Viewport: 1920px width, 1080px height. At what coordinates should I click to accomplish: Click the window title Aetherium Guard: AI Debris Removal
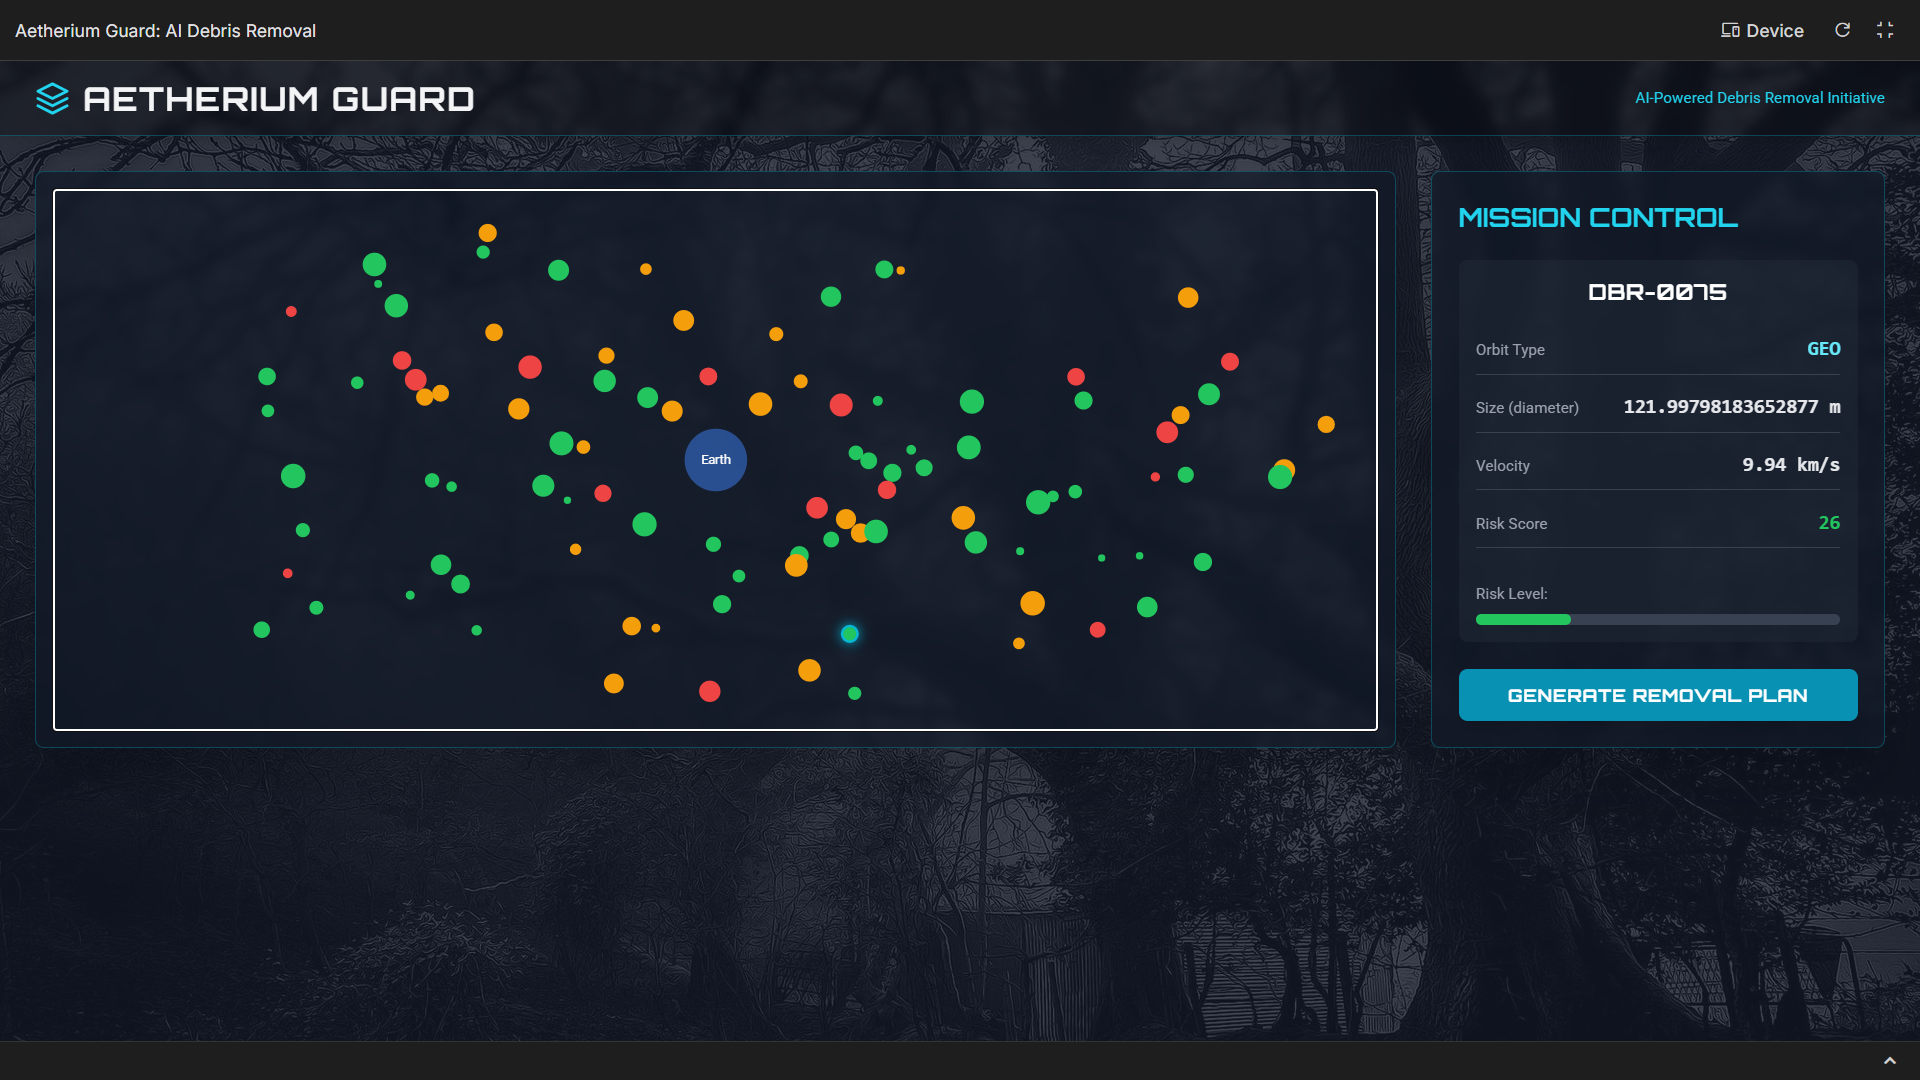click(166, 31)
